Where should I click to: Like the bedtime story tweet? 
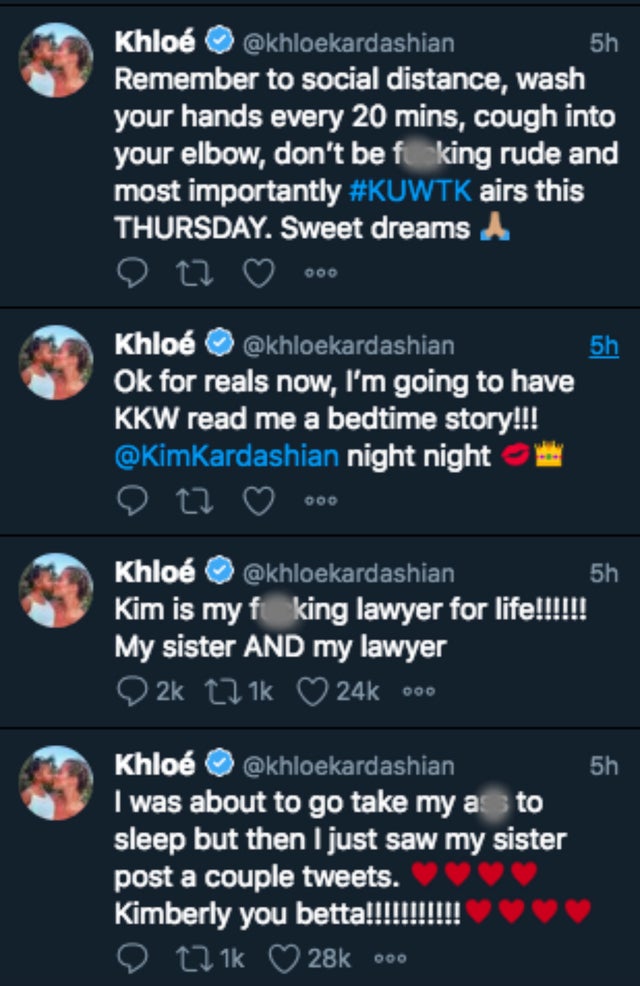coord(258,501)
